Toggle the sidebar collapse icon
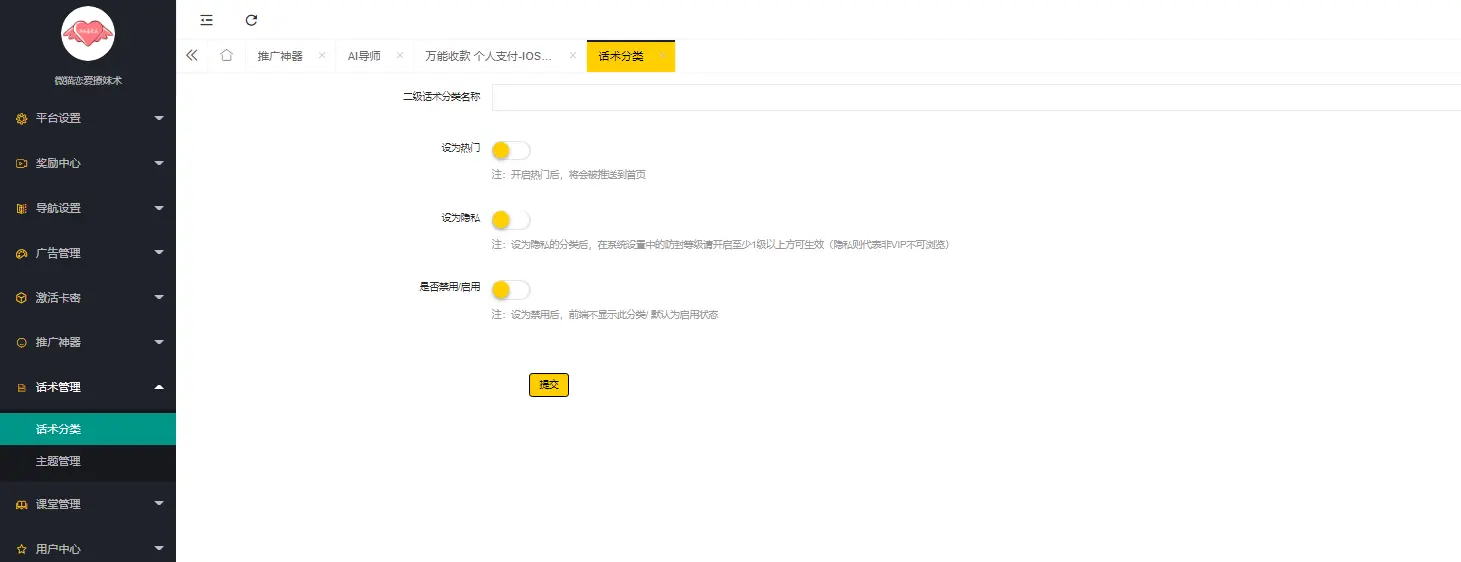The image size is (1461, 562). coord(206,20)
